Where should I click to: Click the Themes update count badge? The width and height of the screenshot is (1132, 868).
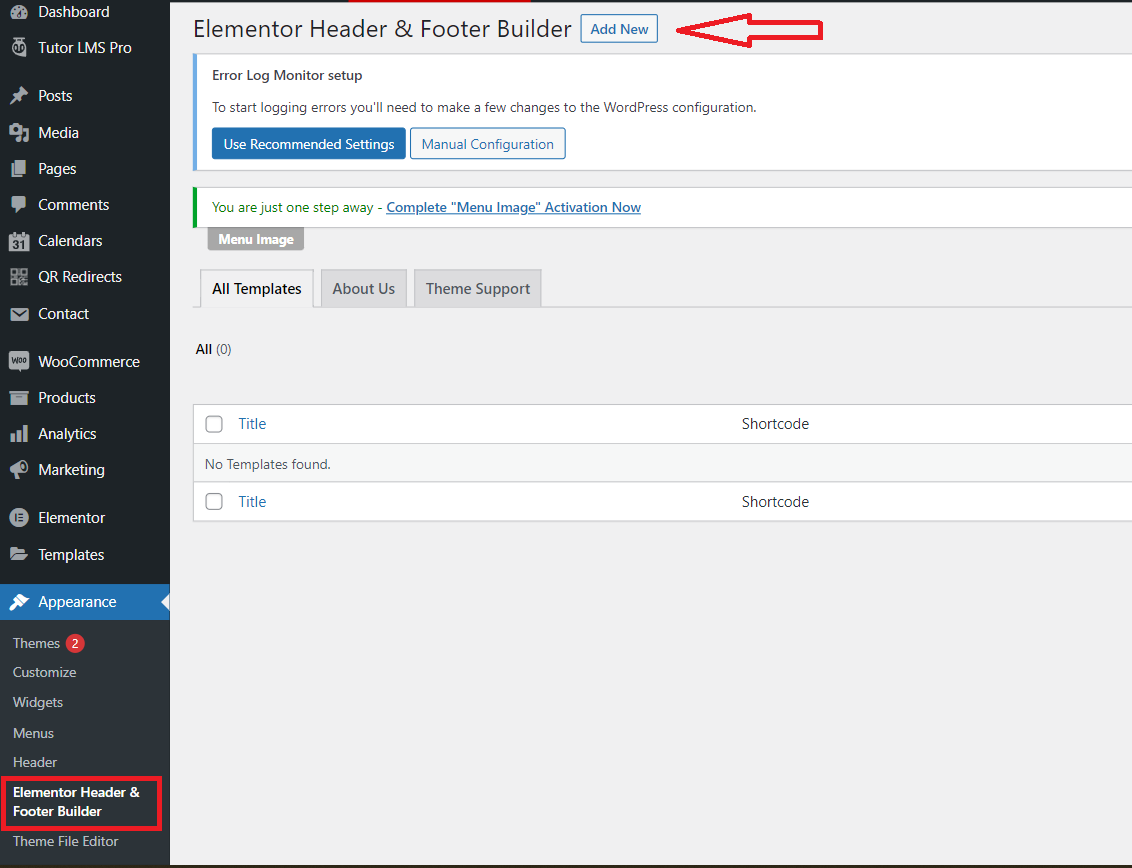click(x=75, y=643)
